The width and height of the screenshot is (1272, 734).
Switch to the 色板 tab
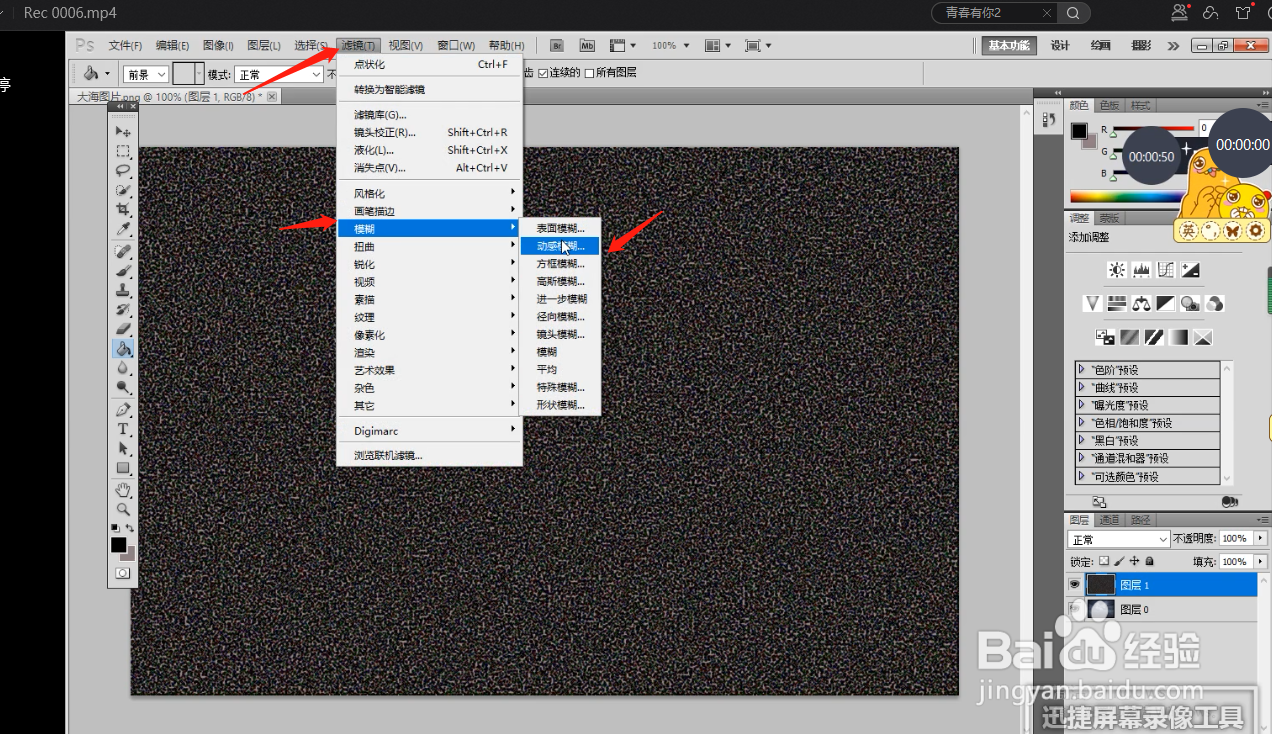point(1109,105)
